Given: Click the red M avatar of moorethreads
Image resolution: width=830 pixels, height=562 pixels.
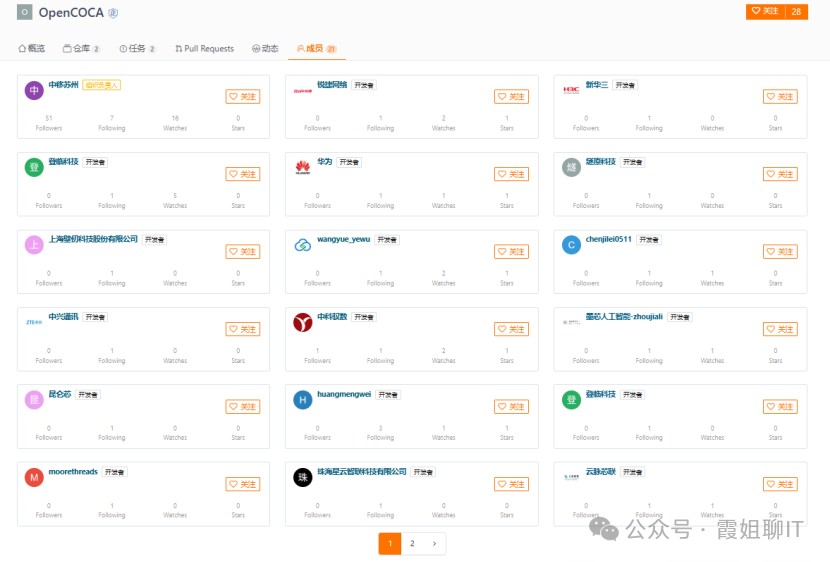Looking at the screenshot, I should point(34,477).
